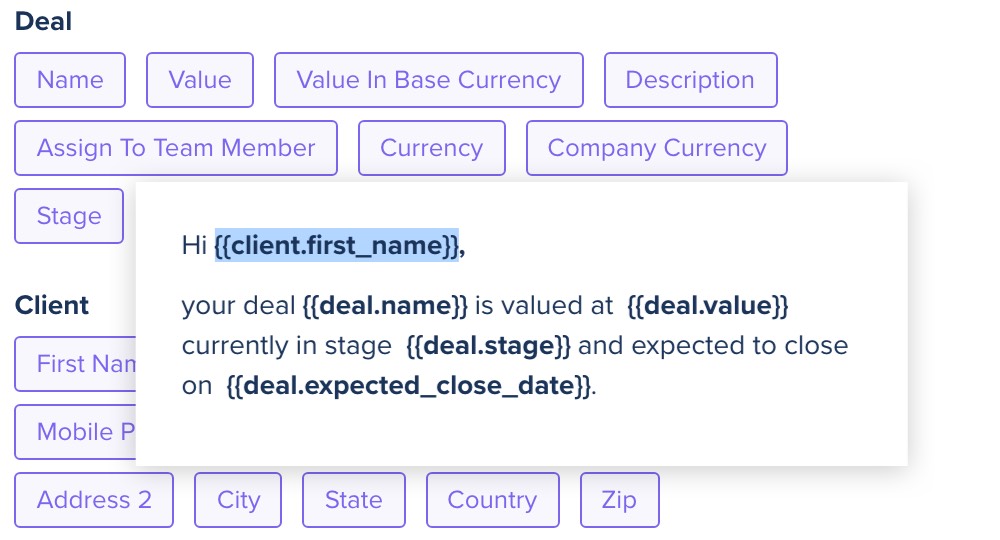This screenshot has width=1000, height=540.
Task: Select the deal.value placeholder text
Action: tap(708, 305)
